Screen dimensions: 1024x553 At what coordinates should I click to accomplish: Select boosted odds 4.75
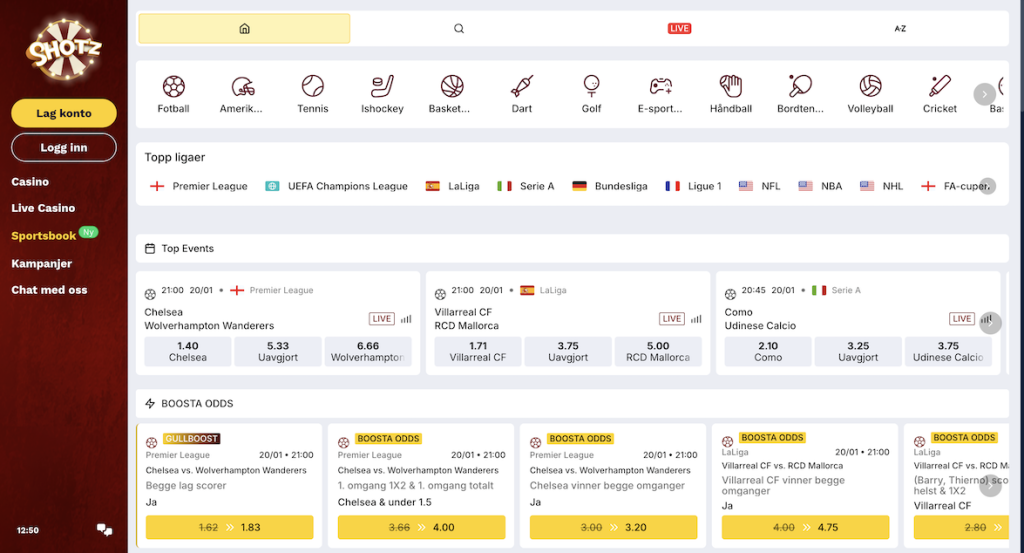coord(805,527)
